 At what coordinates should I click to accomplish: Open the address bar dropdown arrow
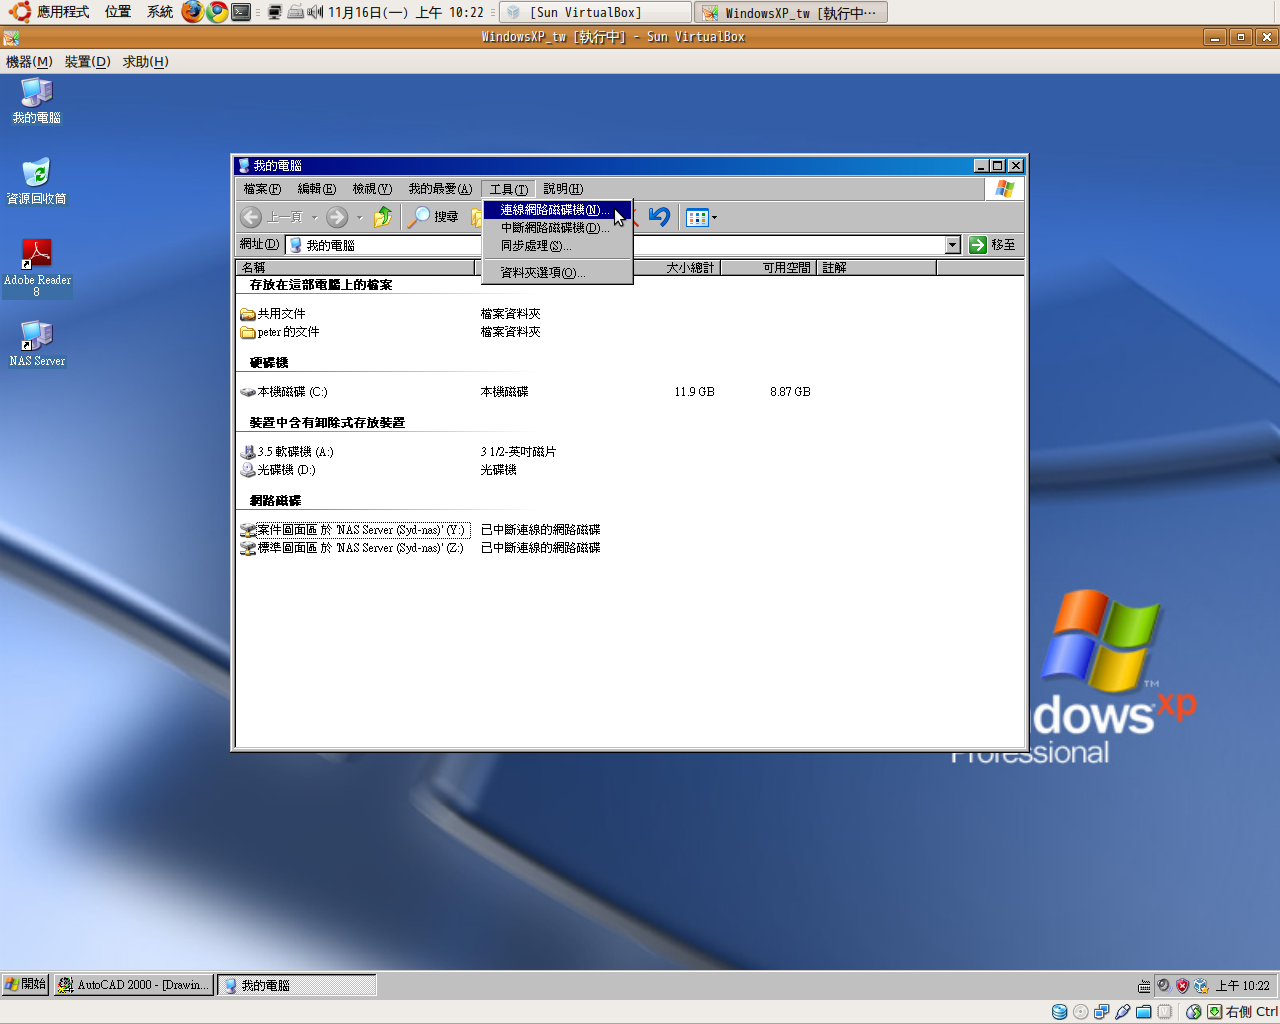[x=952, y=245]
